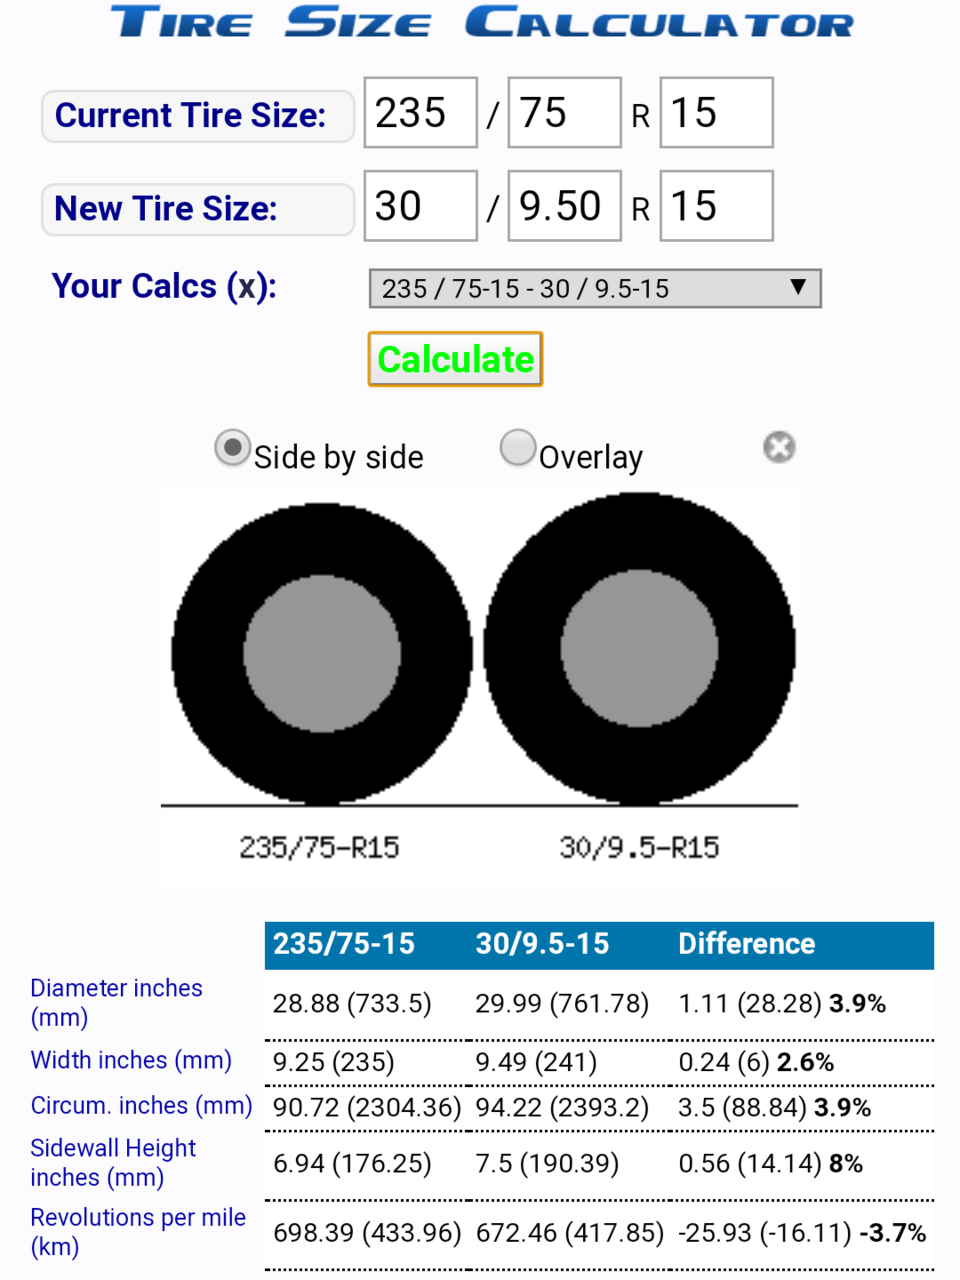Focus the new tire rim size field

pos(716,206)
